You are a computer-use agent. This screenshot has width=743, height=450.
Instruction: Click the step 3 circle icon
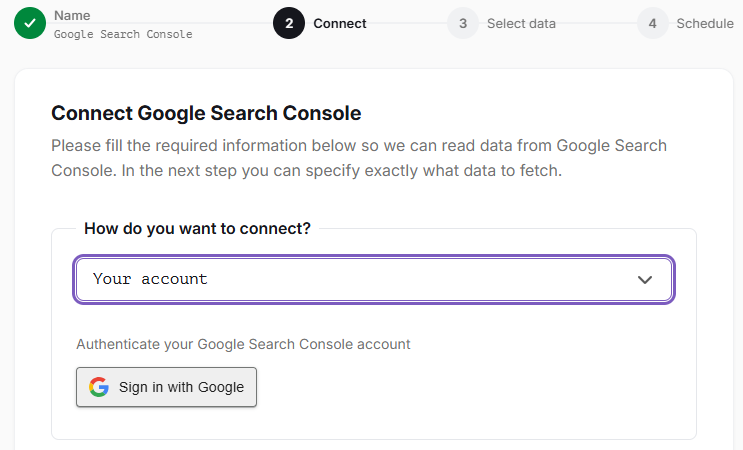(463, 23)
